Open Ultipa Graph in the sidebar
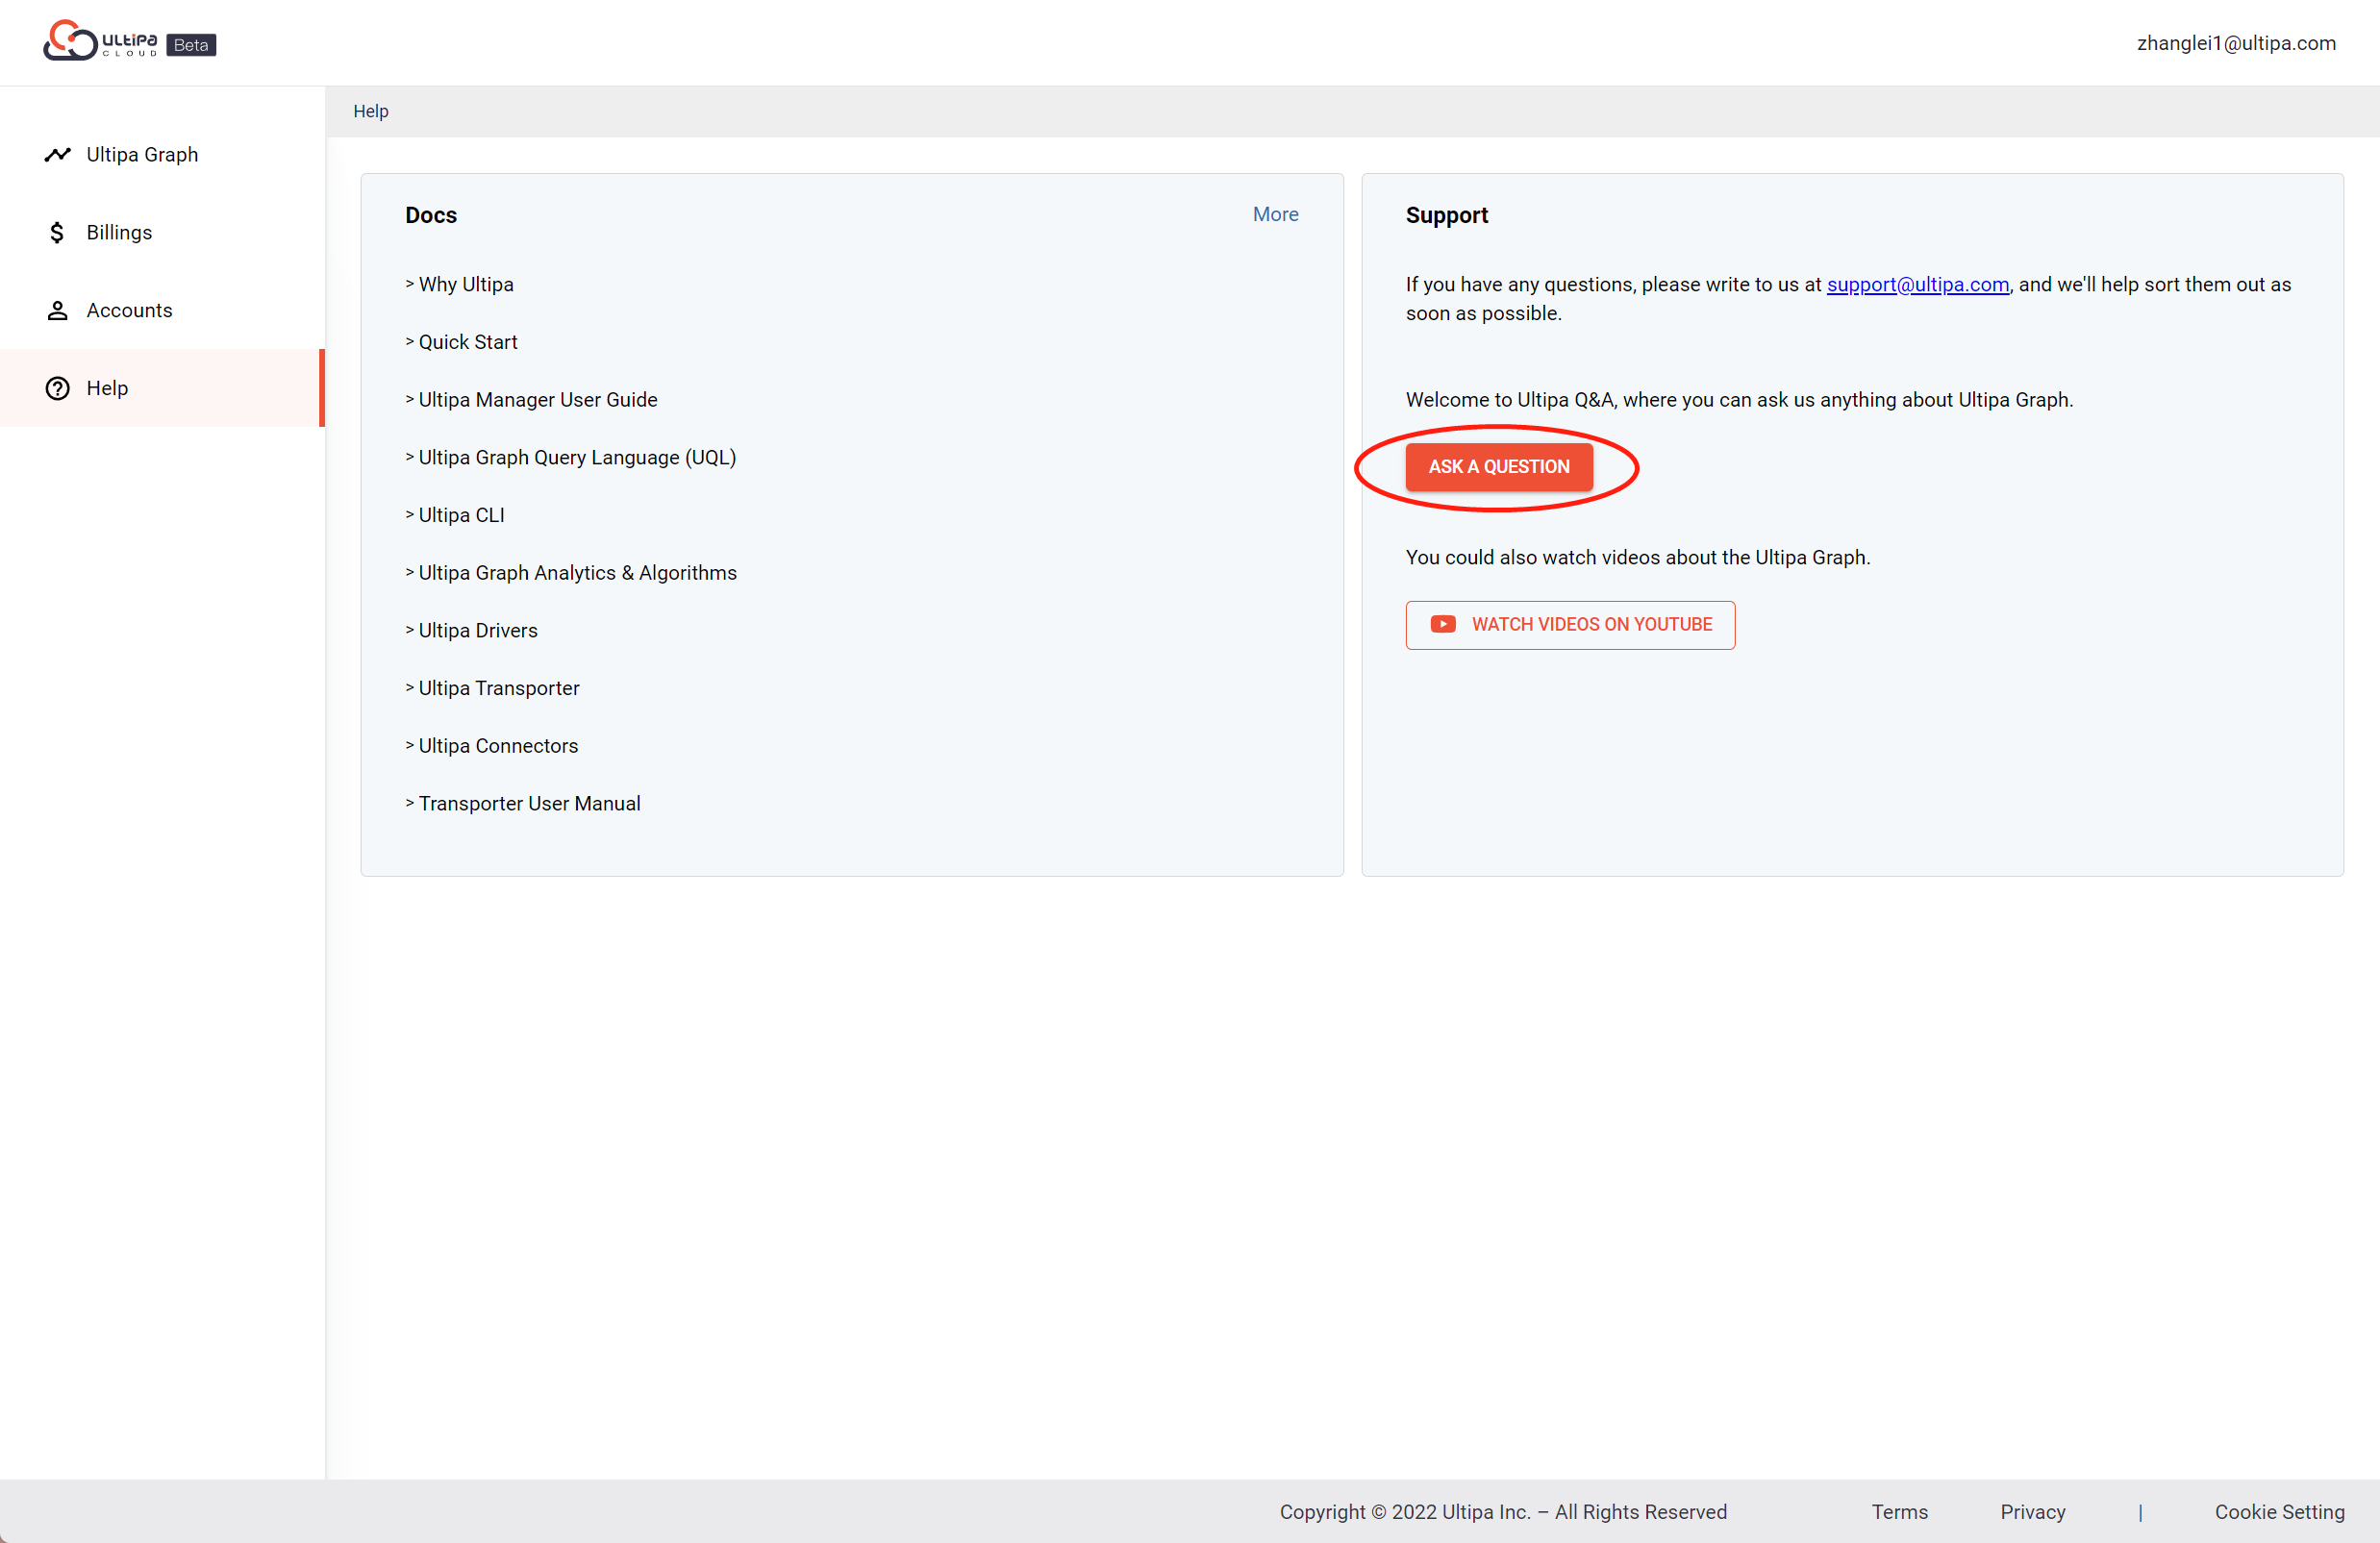The image size is (2380, 1543). click(162, 154)
